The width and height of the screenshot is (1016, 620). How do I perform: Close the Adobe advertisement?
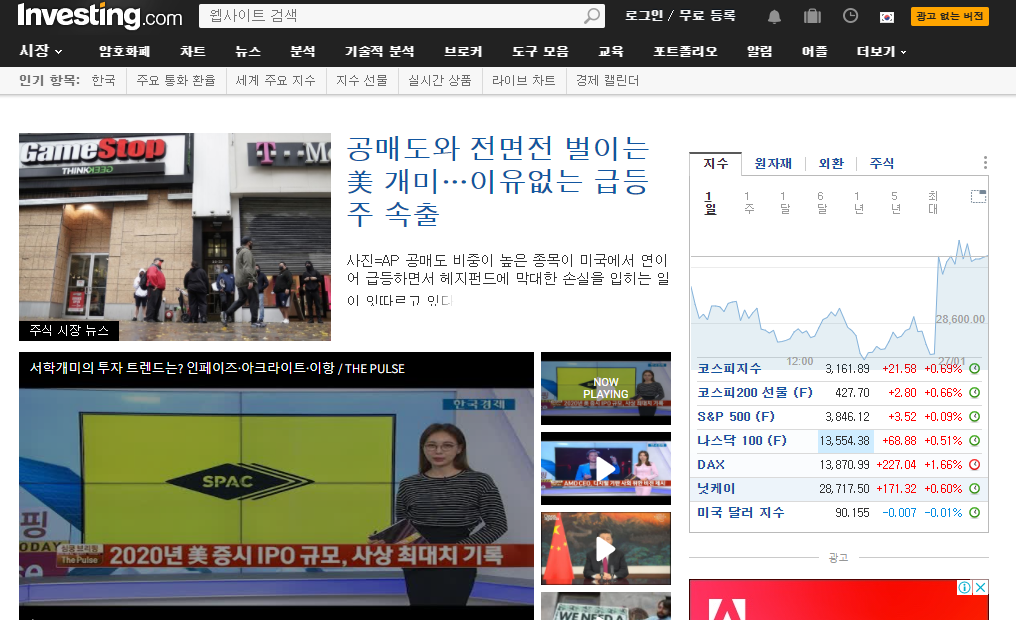[x=980, y=587]
